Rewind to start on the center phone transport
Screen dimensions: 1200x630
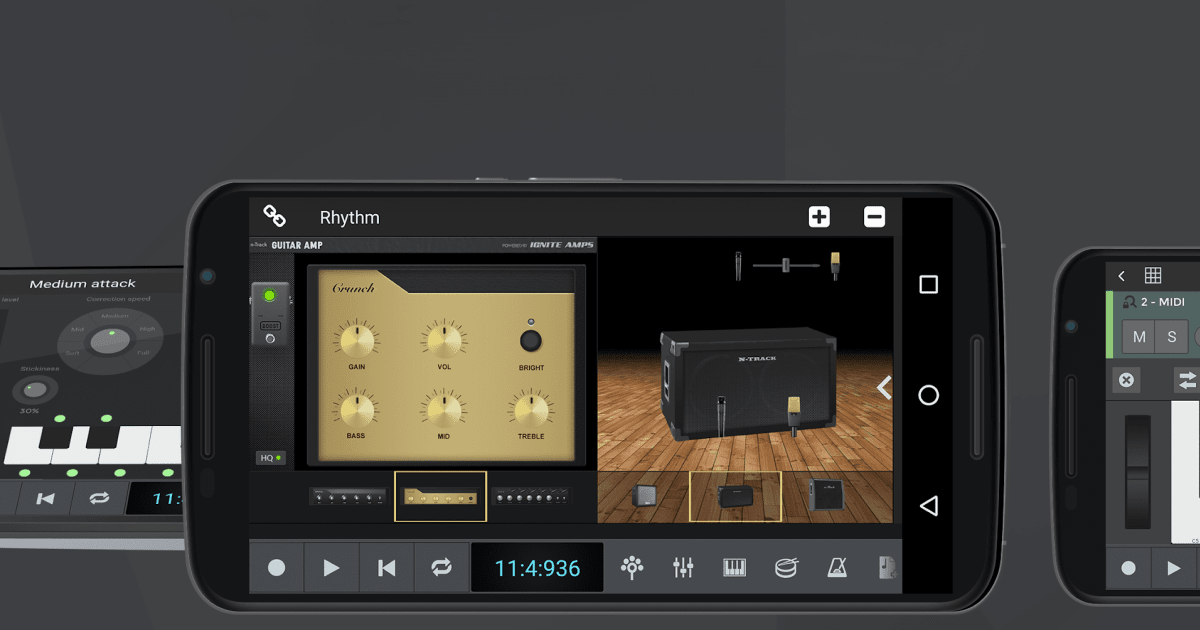pos(386,568)
